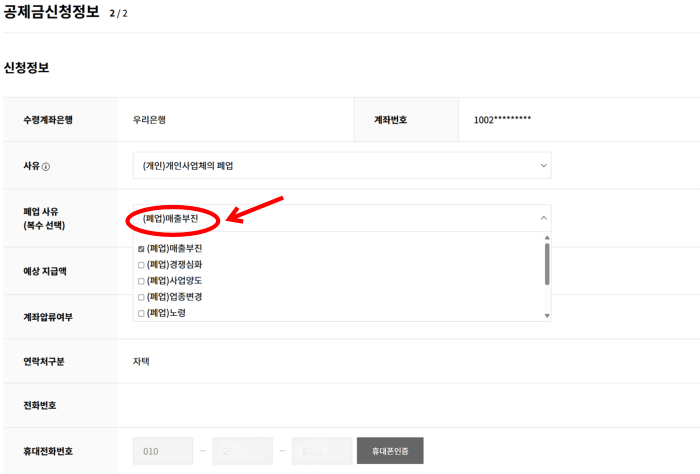Image resolution: width=700 pixels, height=474 pixels.
Task: Check the (폐업)사업양도 checkbox
Action: tap(141, 281)
